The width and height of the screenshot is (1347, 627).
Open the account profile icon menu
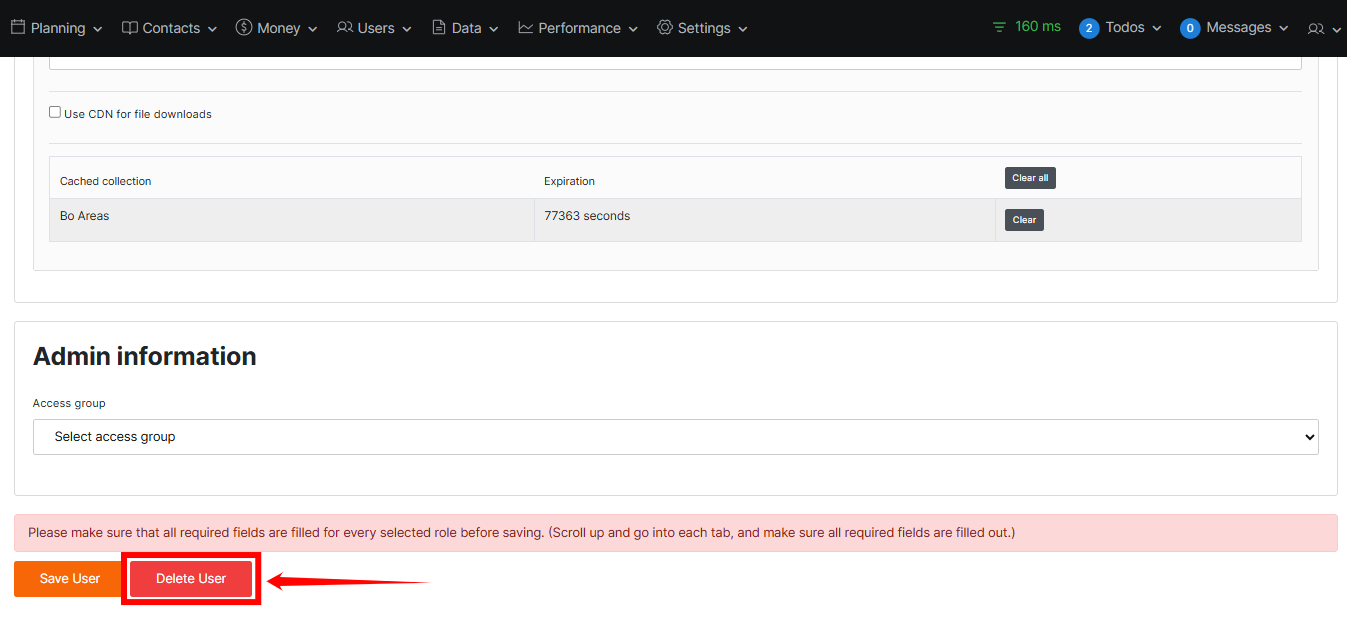coord(1316,29)
